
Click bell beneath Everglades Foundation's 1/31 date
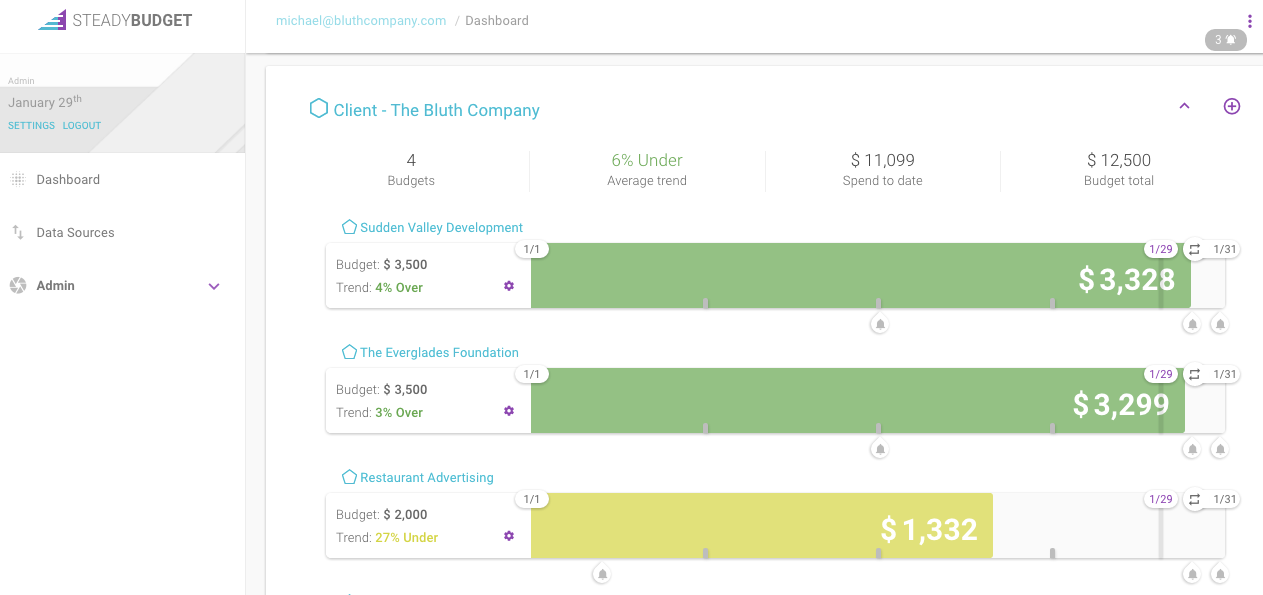click(1220, 449)
